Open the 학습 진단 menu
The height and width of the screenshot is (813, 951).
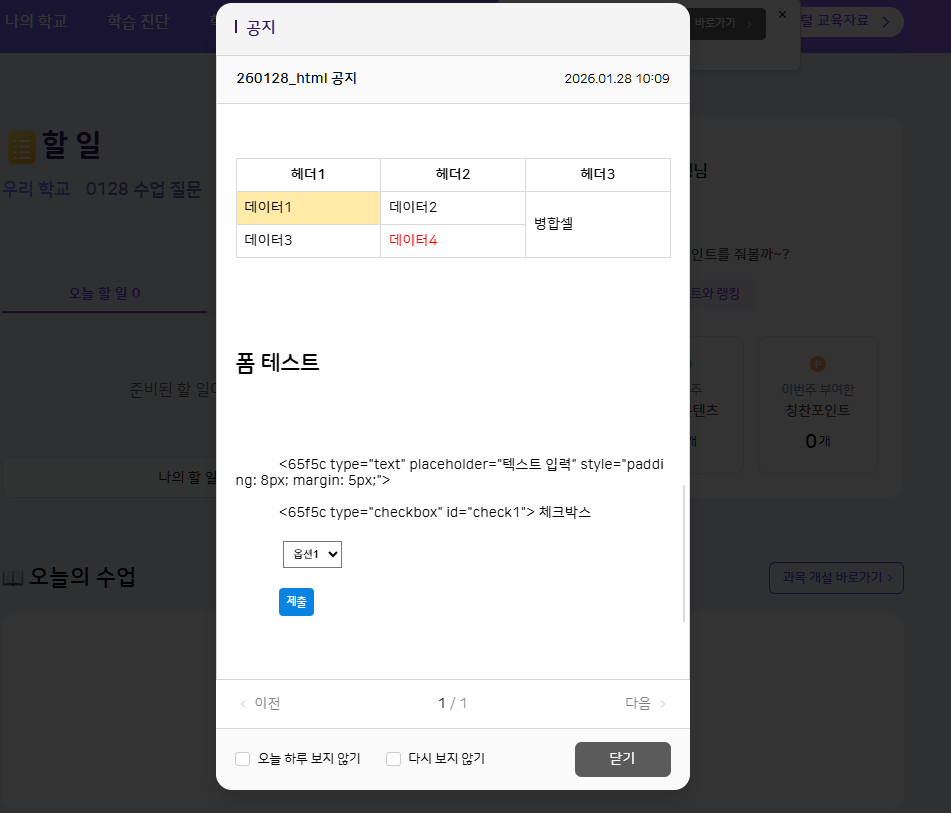pyautogui.click(x=138, y=21)
